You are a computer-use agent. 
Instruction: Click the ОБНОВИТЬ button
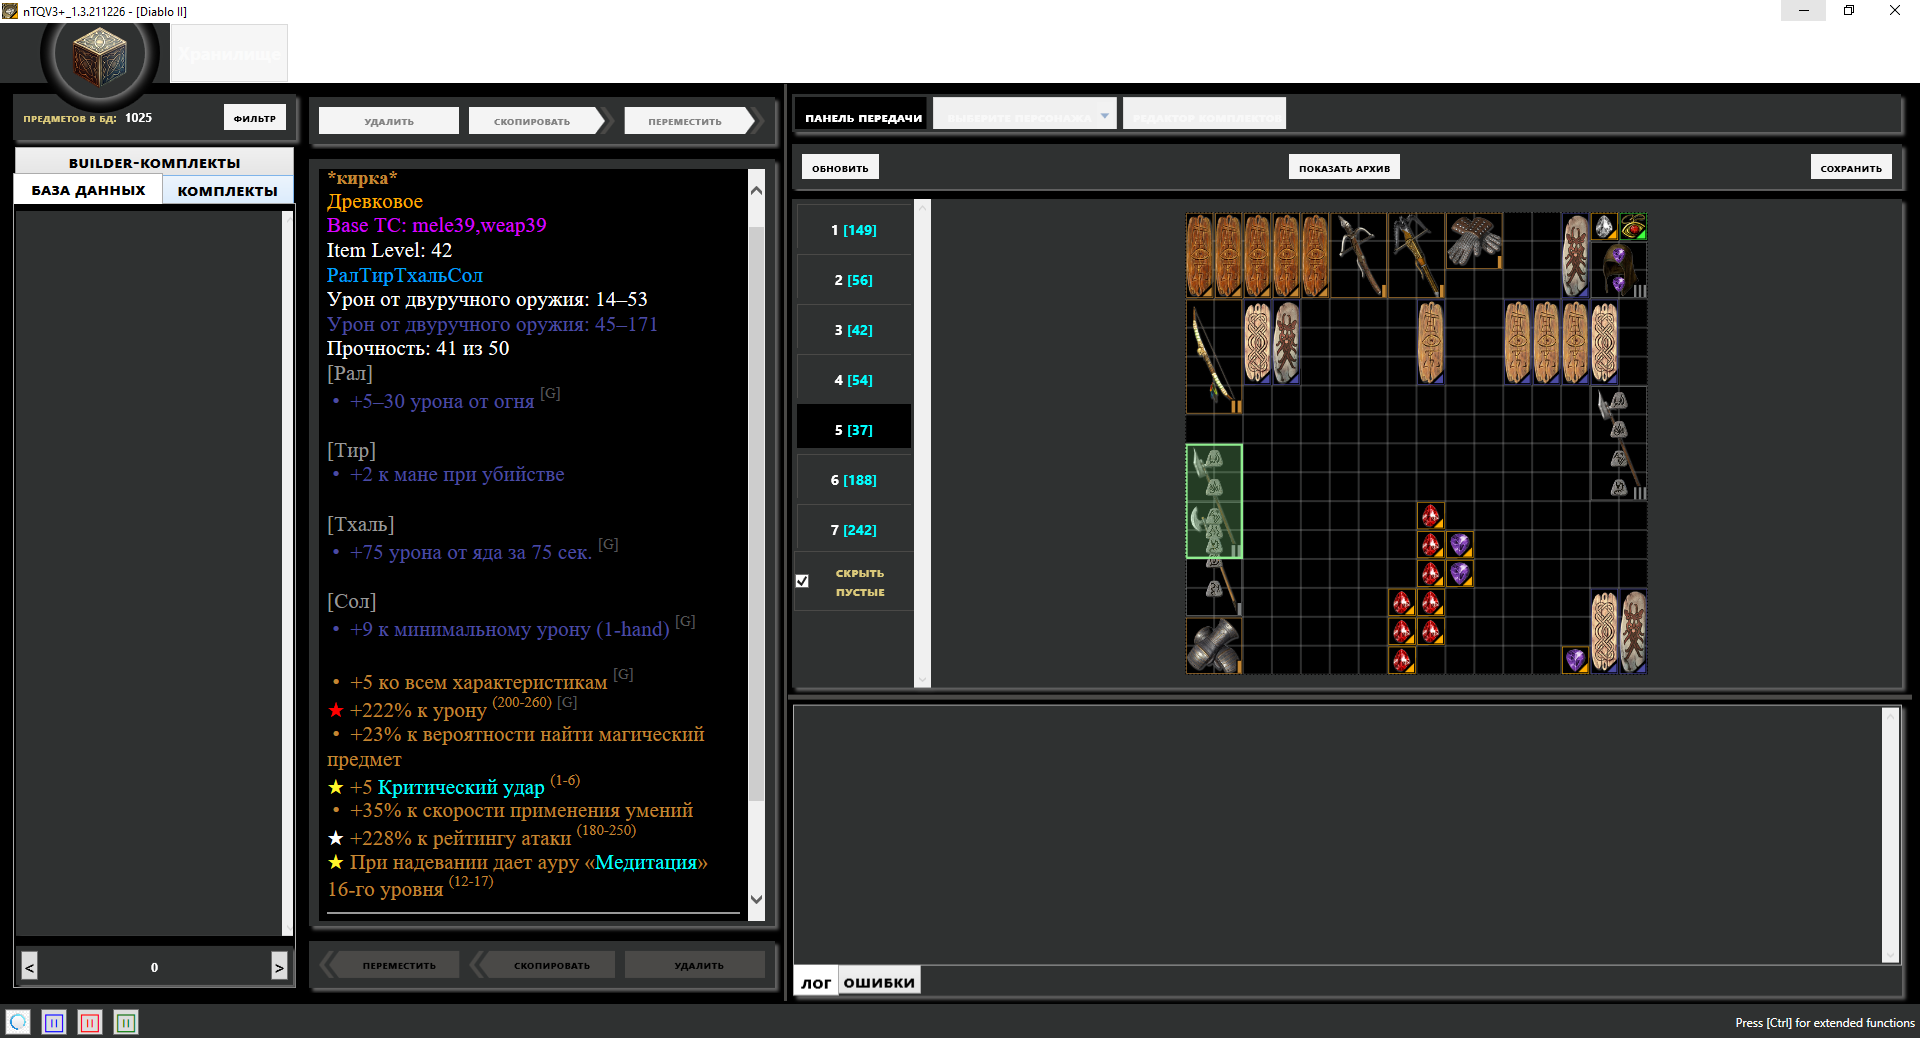click(x=840, y=168)
